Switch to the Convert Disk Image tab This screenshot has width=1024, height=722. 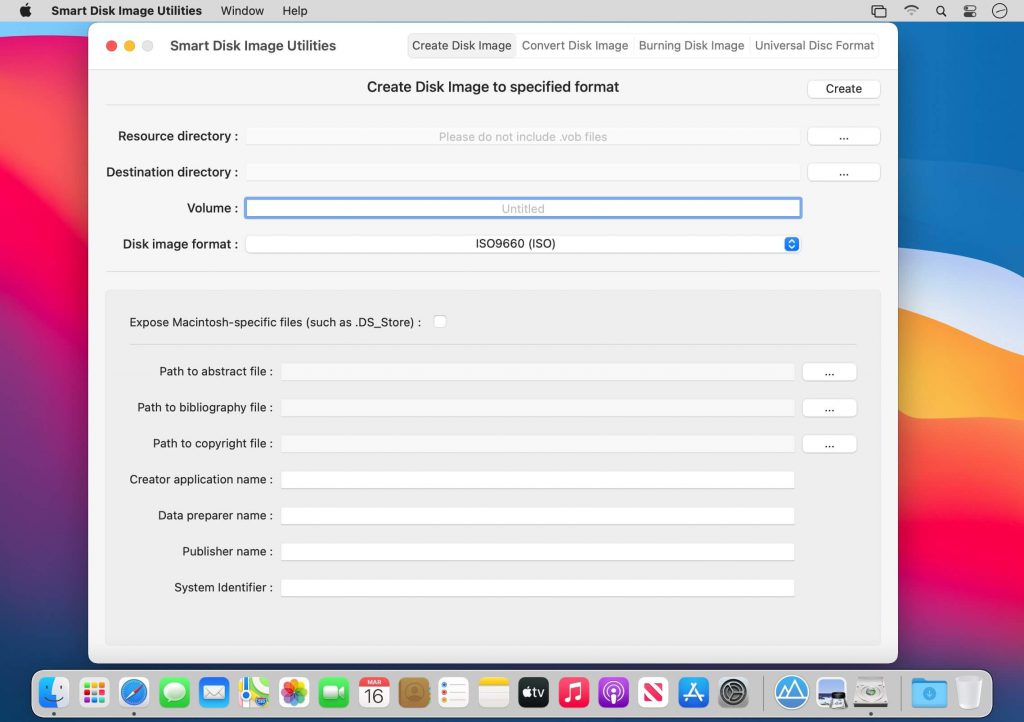(x=575, y=45)
